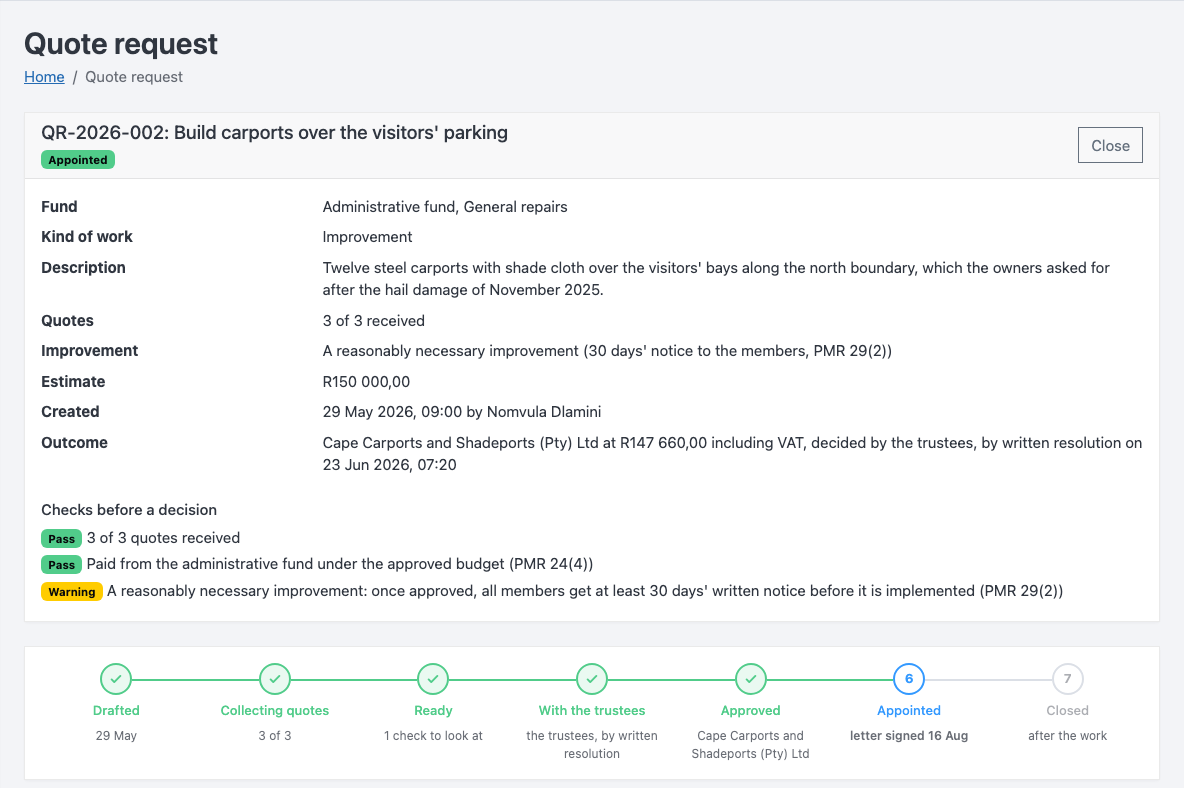The width and height of the screenshot is (1184, 788).
Task: Click the Pass badge for 3 of 3 quotes received
Action: pyautogui.click(x=61, y=539)
